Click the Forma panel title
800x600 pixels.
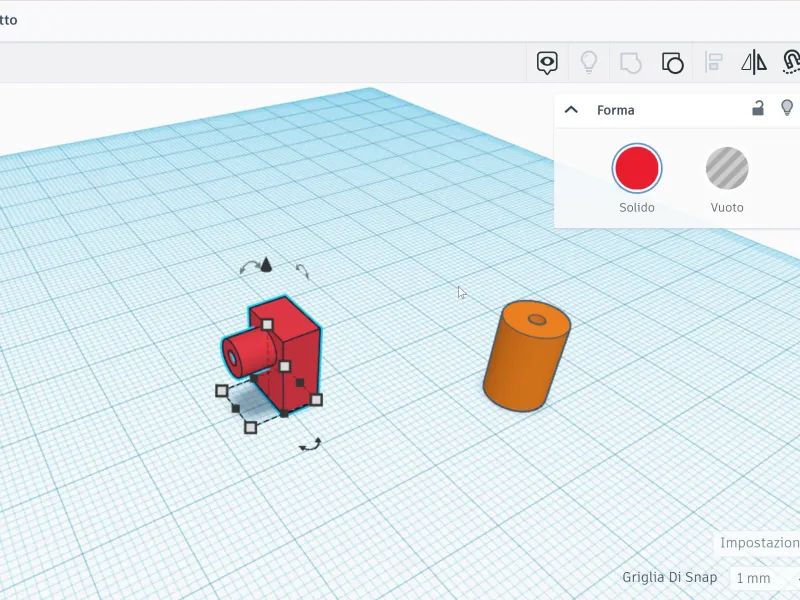[x=616, y=110]
